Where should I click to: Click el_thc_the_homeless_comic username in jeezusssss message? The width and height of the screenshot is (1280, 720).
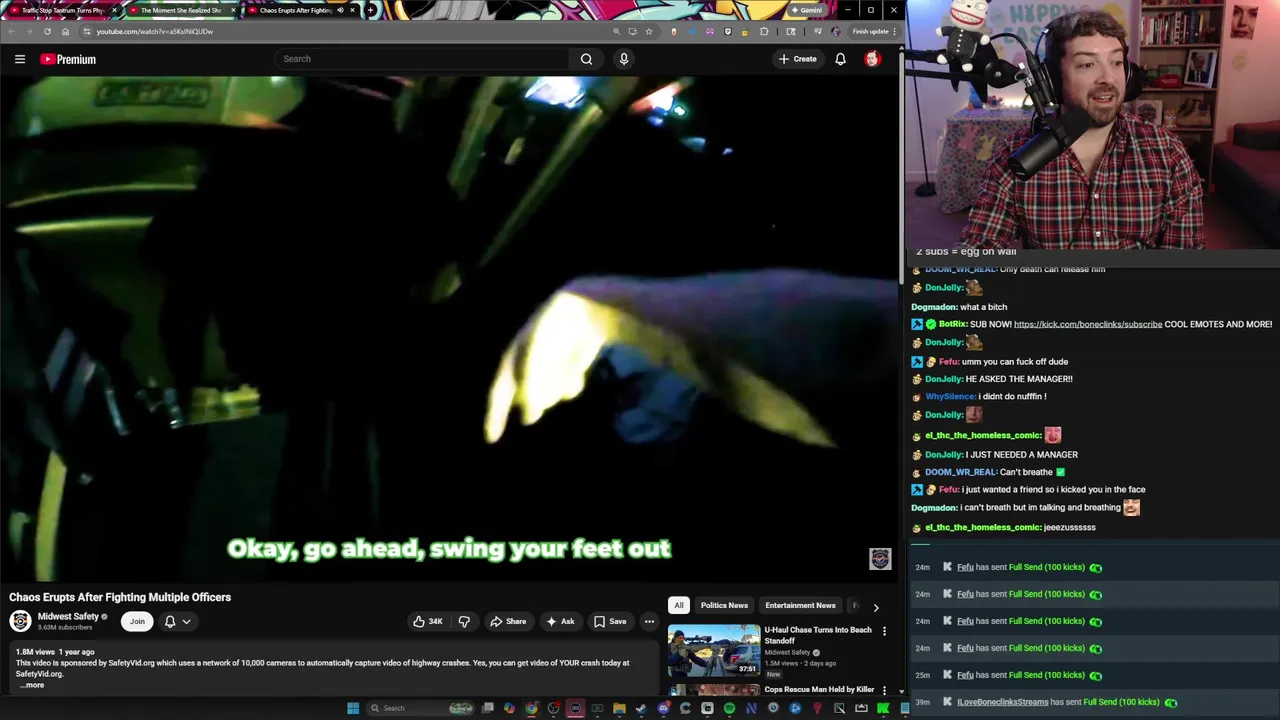pyautogui.click(x=983, y=527)
